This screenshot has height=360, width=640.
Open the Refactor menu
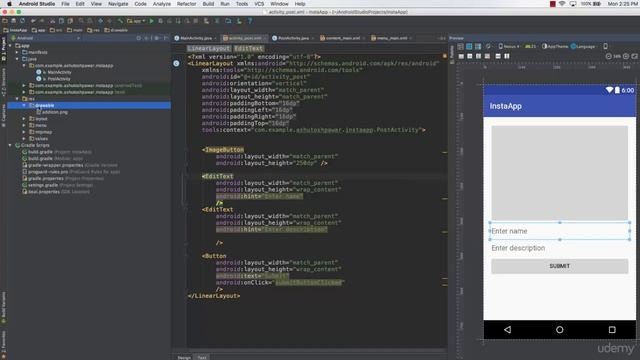pos(187,4)
